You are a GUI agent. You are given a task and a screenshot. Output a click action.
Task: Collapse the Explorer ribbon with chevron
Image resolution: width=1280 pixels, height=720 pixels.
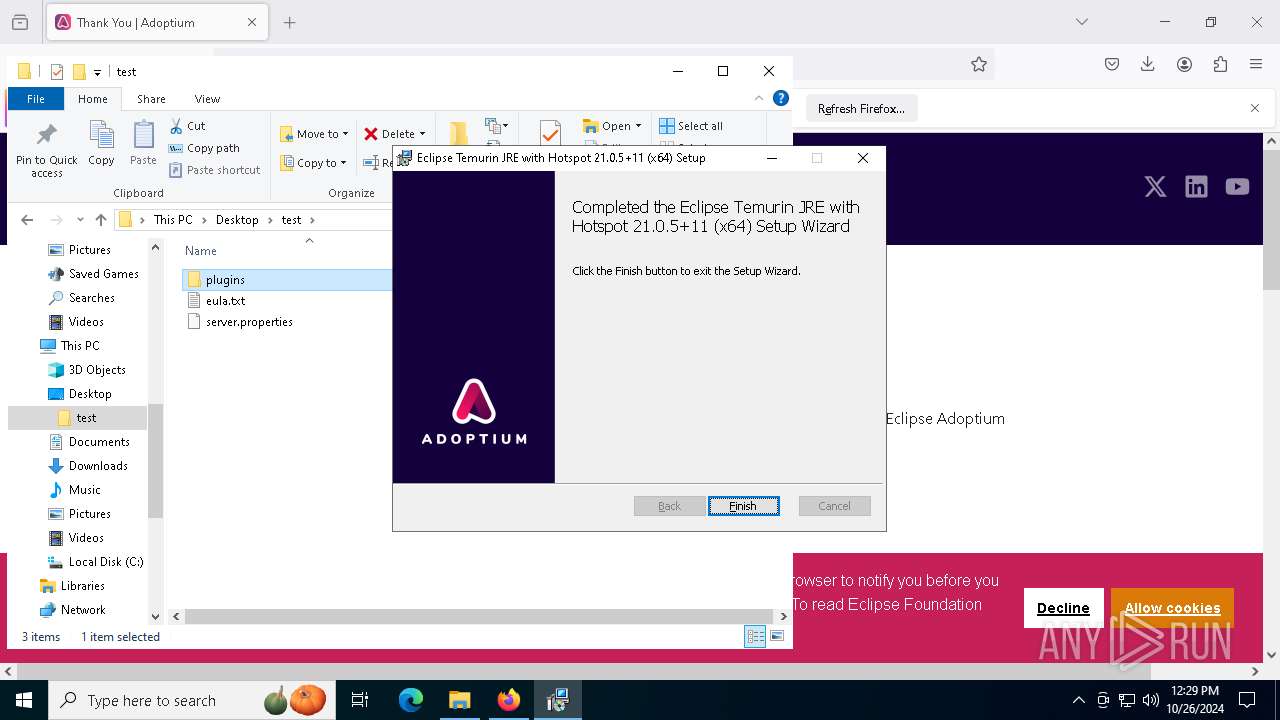click(758, 99)
